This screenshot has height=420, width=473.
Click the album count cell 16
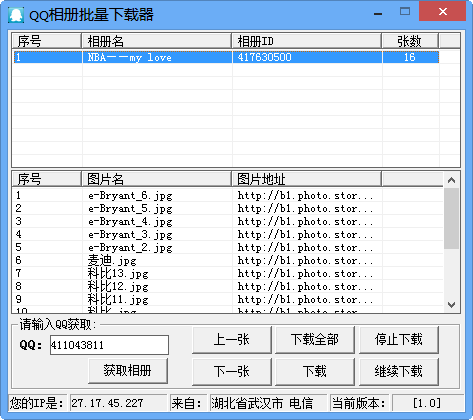[x=410, y=57]
